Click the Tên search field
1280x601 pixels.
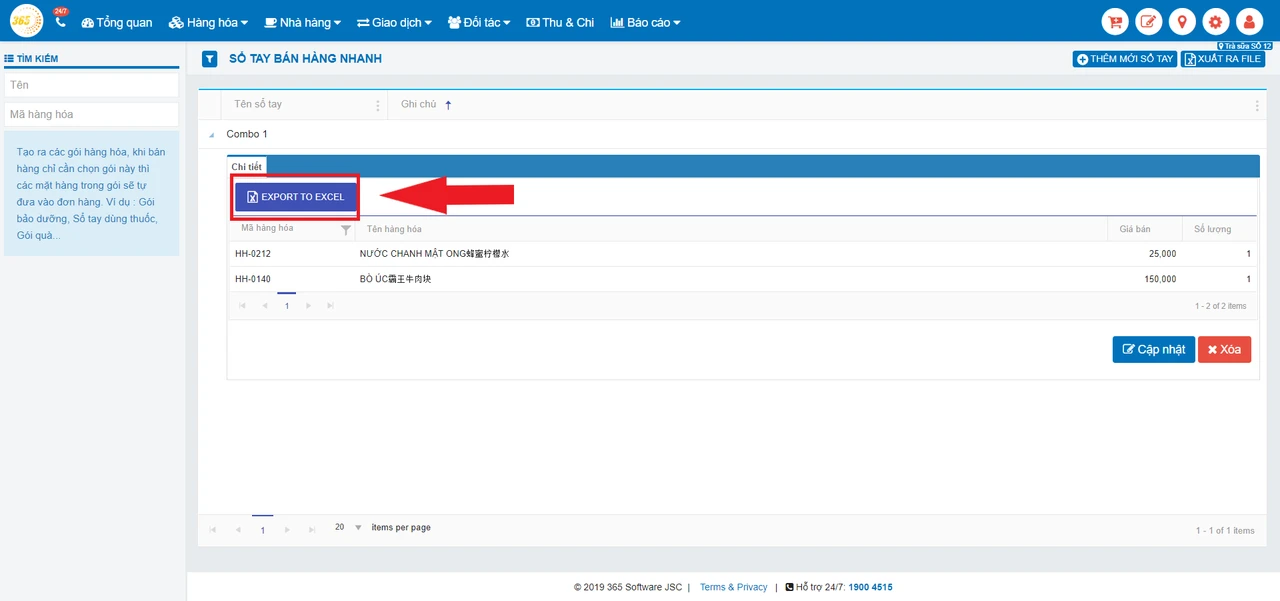click(91, 85)
